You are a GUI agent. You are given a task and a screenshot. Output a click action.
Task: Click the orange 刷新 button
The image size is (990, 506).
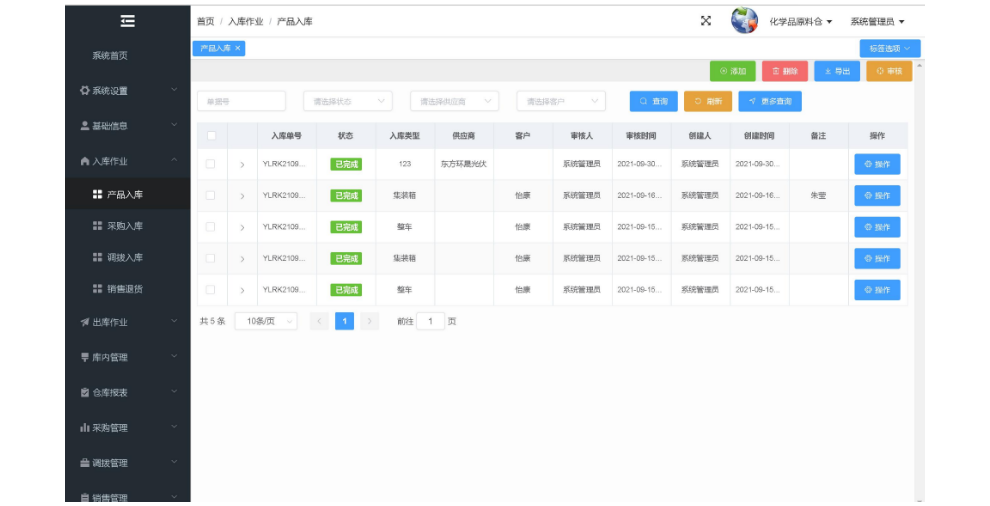pyautogui.click(x=708, y=101)
